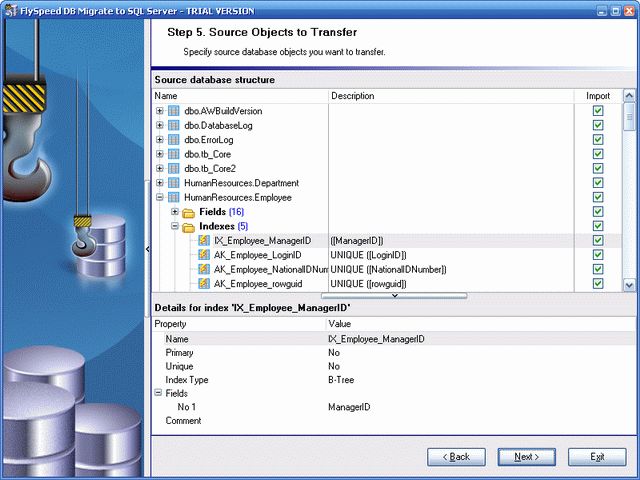Click the AK_Employee_rowguid index icon
Image resolution: width=640 pixels, height=480 pixels.
204,283
